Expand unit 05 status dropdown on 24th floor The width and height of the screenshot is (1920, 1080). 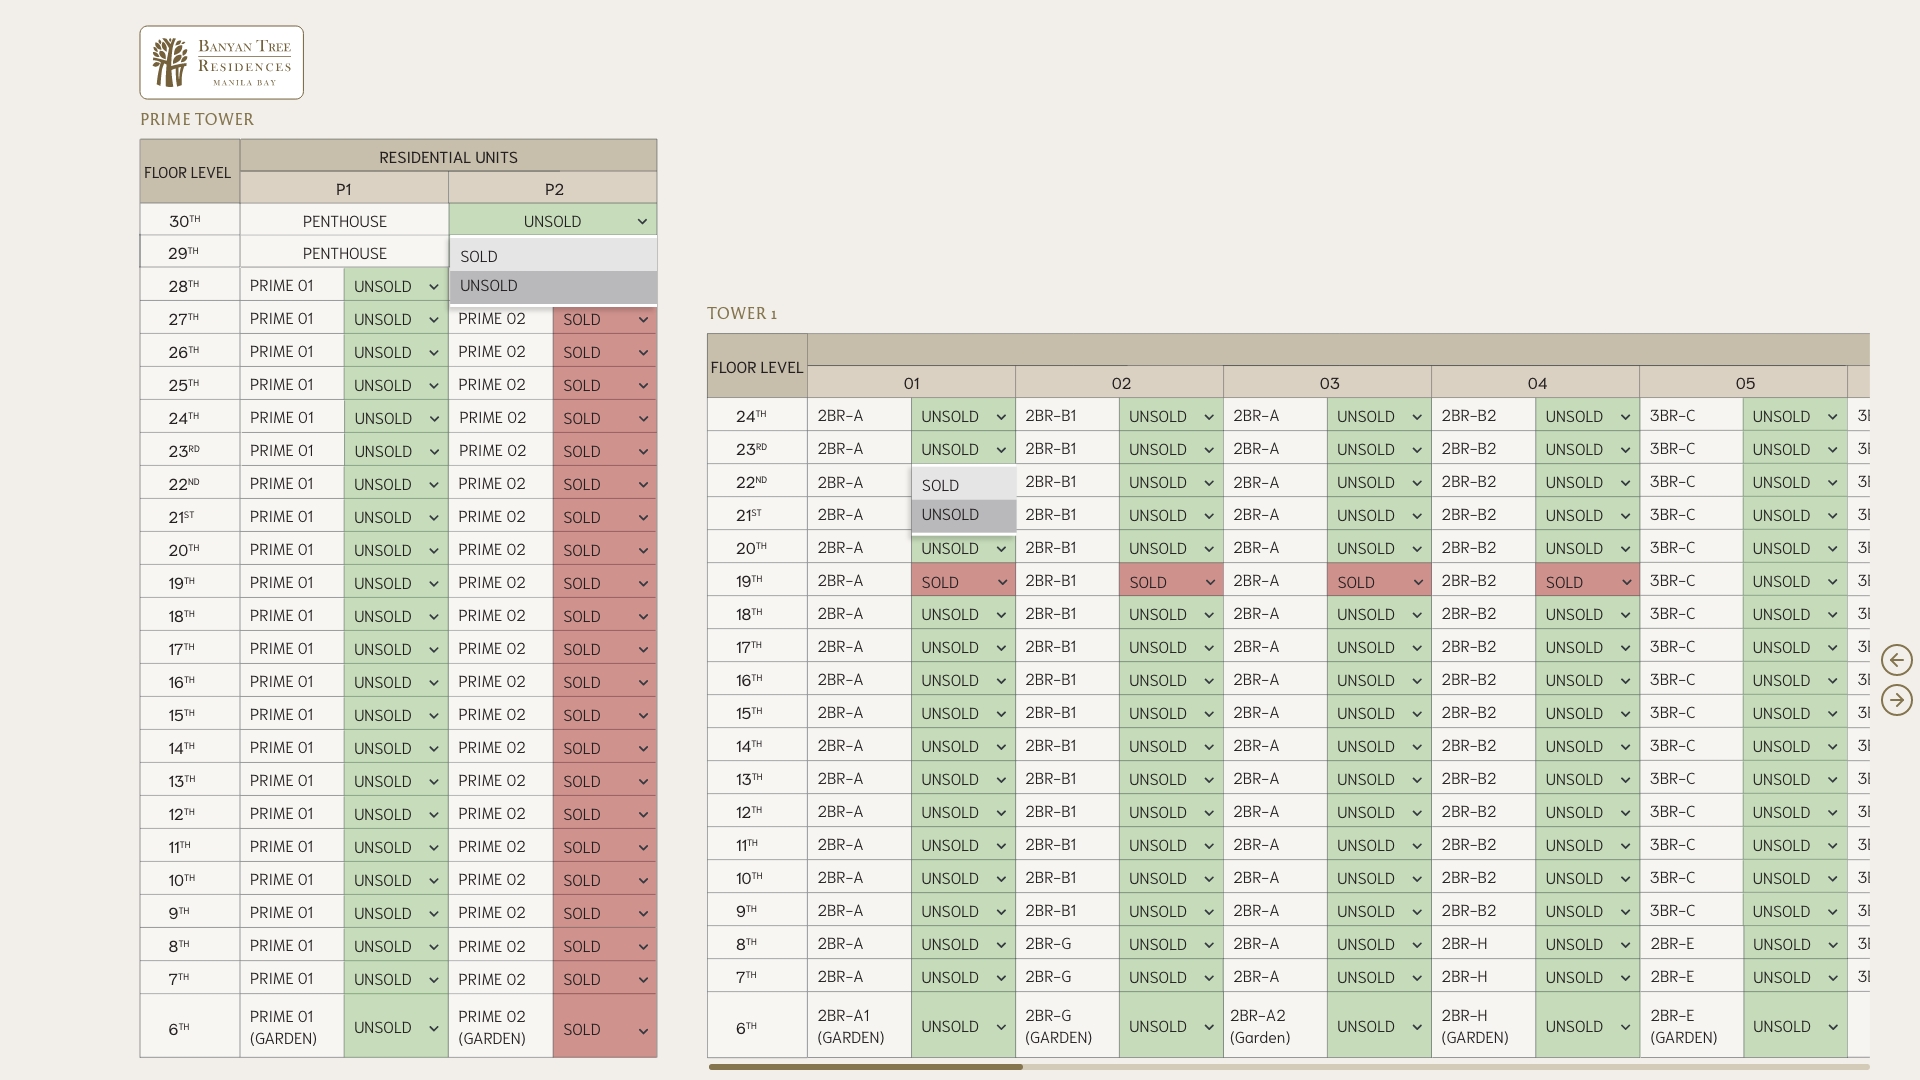[1794, 416]
